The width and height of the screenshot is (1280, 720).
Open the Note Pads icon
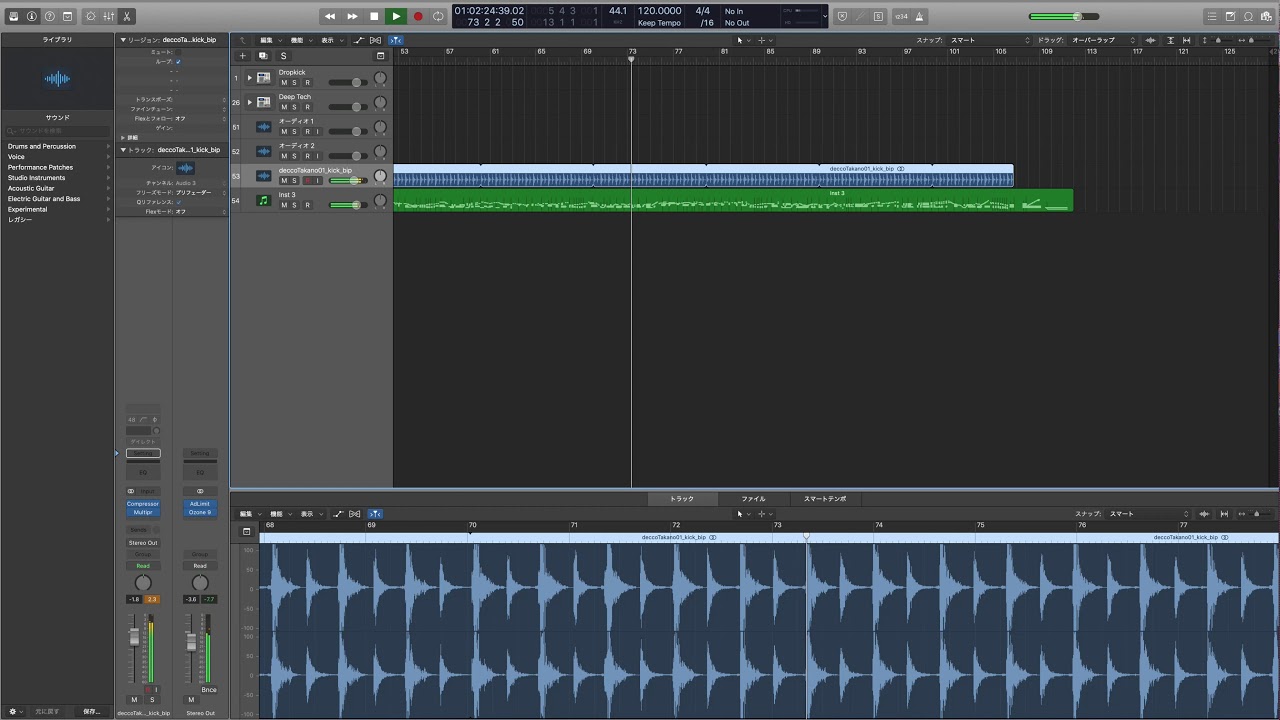pos(1231,16)
